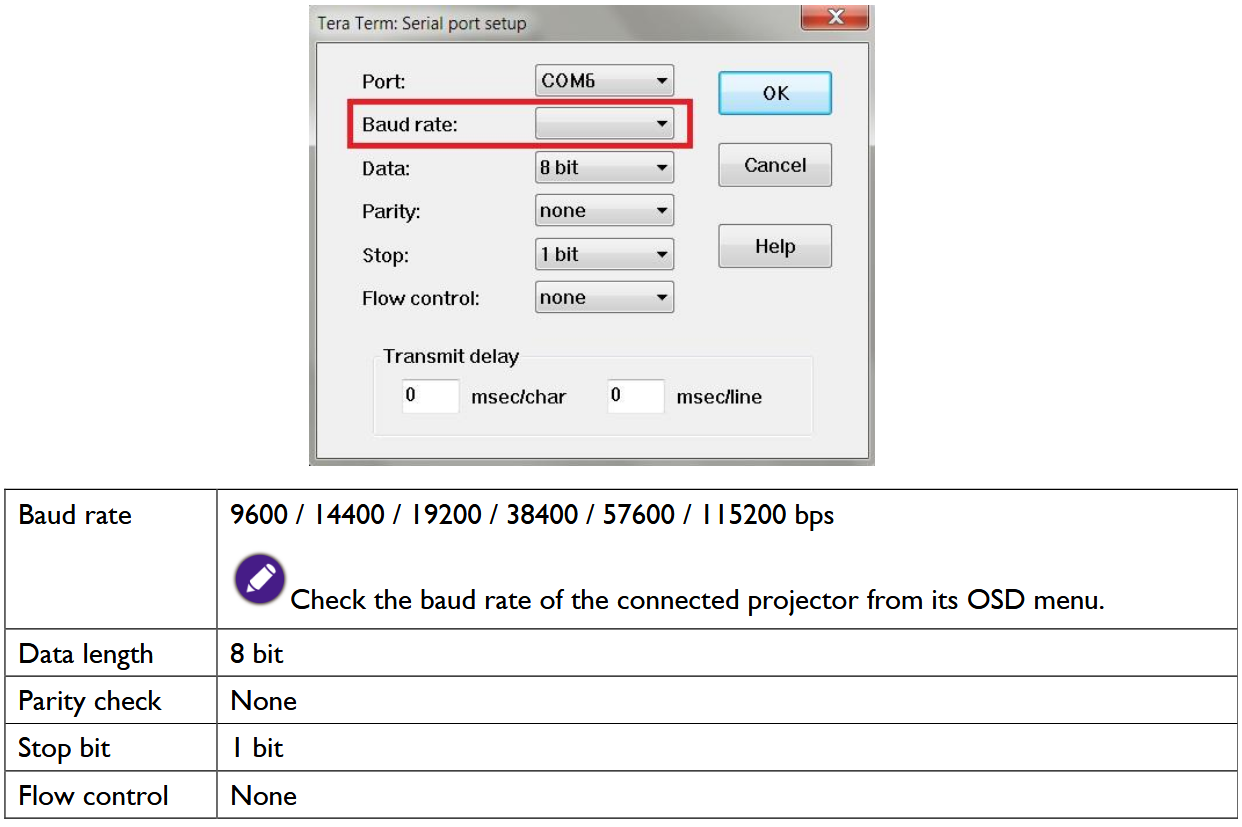The image size is (1242, 827).
Task: Click the 'msec/char' text
Action: [x=518, y=397]
